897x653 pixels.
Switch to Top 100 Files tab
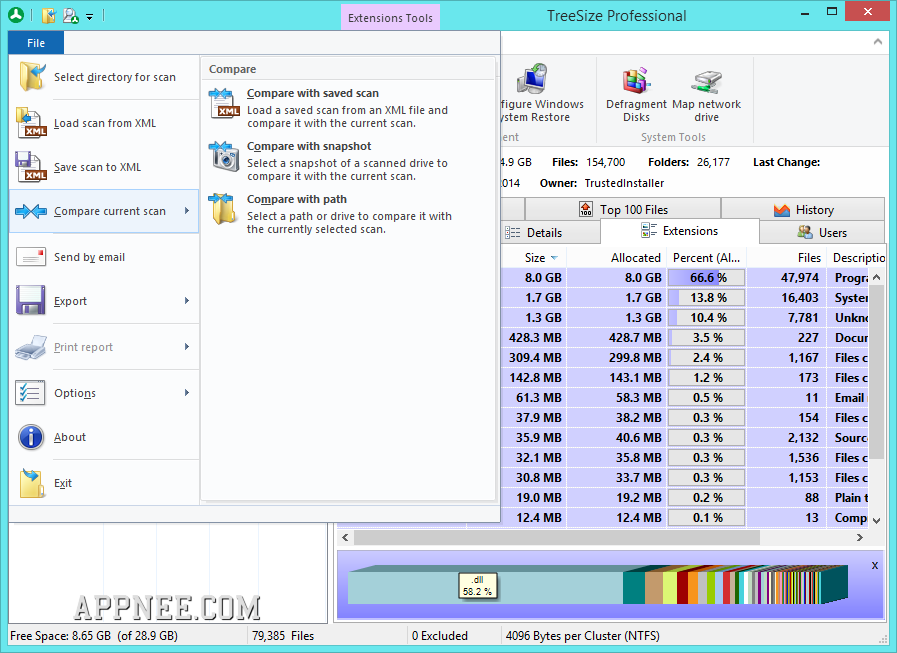click(x=623, y=209)
